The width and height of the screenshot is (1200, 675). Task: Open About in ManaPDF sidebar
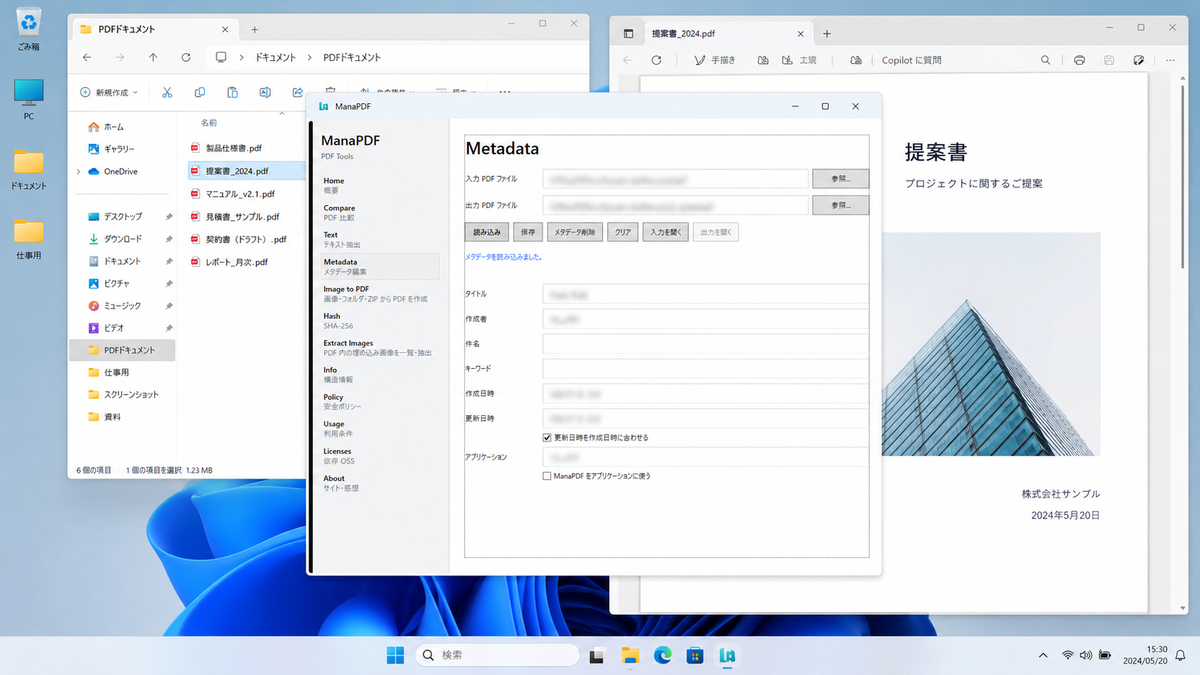click(380, 483)
